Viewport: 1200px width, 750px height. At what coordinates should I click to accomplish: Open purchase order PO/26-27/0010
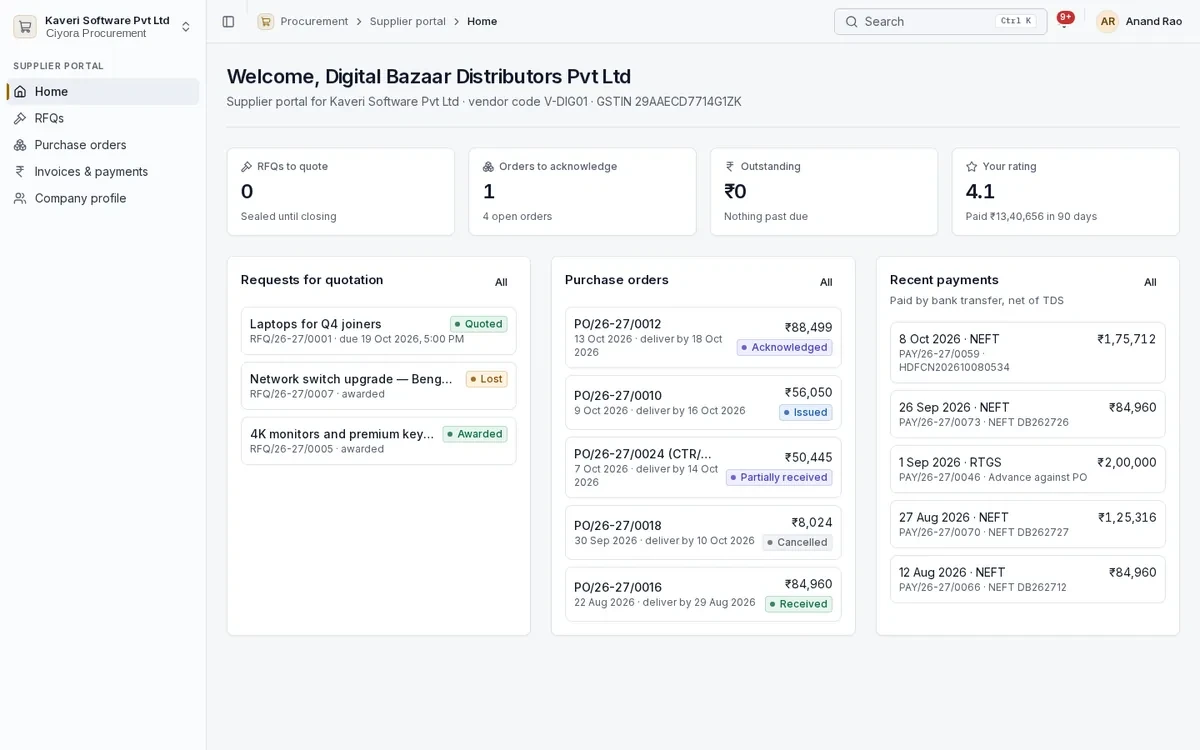pos(703,402)
